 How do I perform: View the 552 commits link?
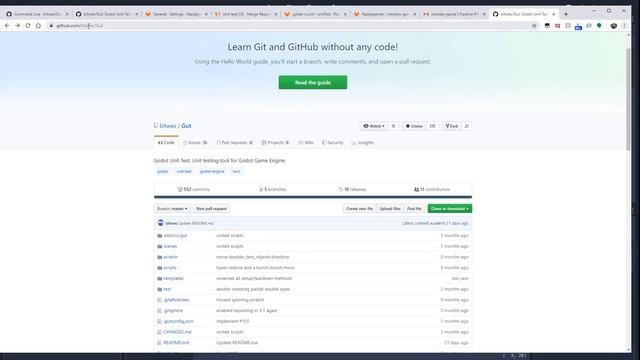193,189
